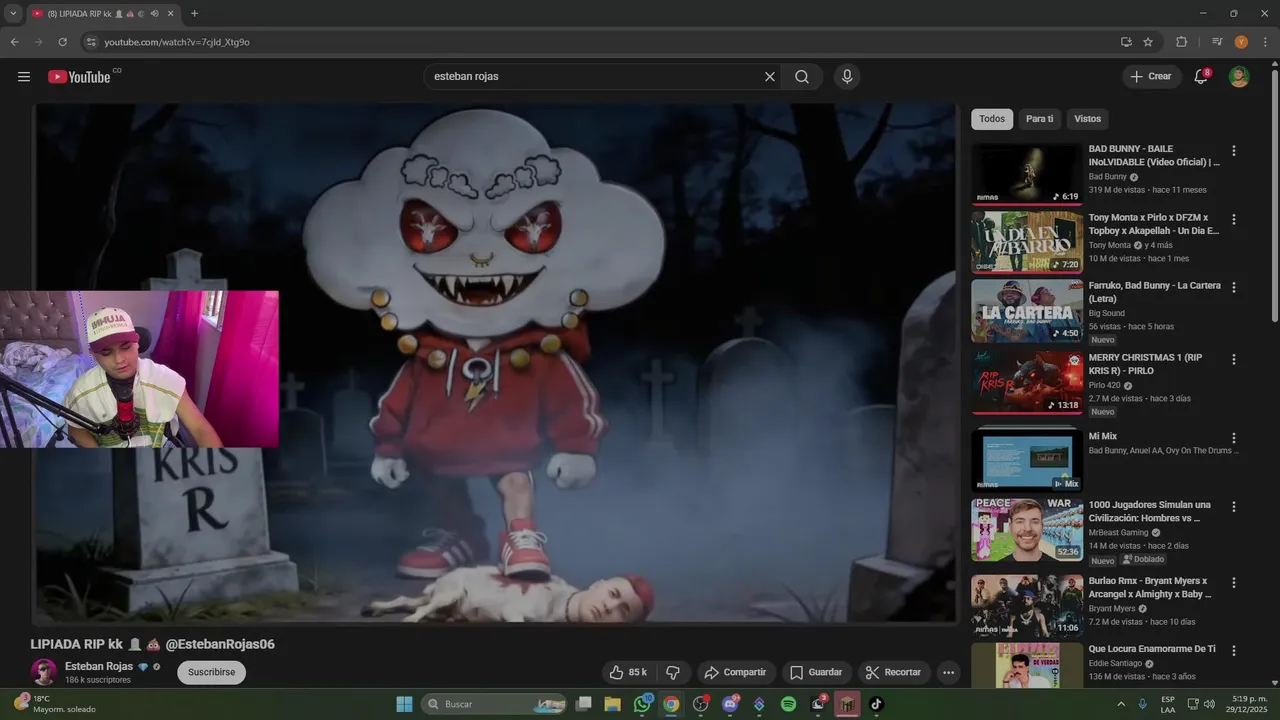The width and height of the screenshot is (1280, 720).
Task: Open Discord from the taskbar
Action: coord(730,704)
